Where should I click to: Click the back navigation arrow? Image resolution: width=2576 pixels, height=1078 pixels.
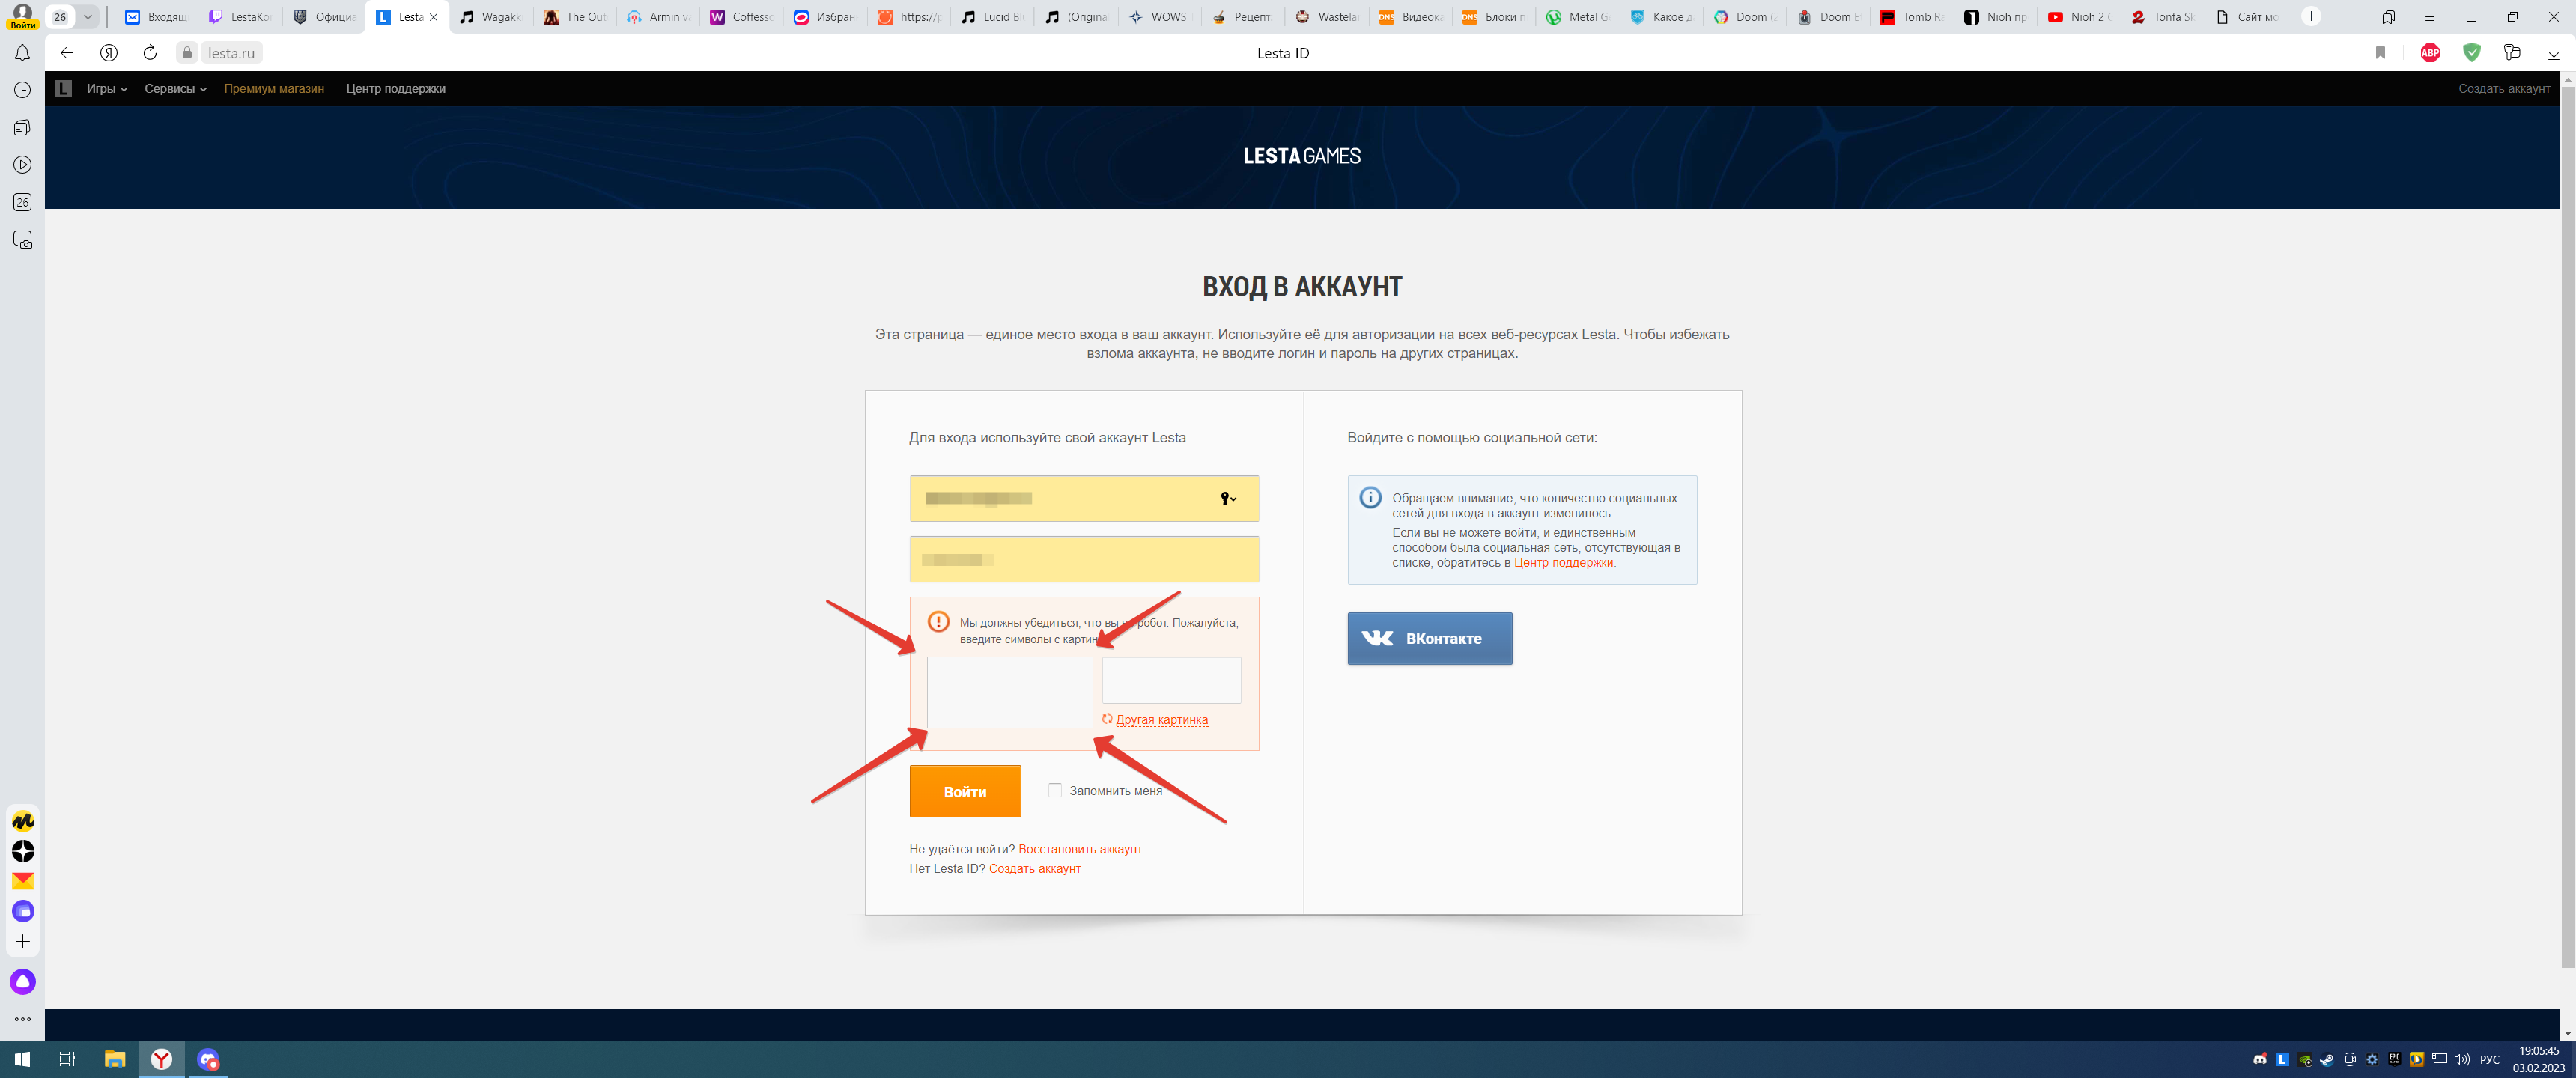pos(67,53)
